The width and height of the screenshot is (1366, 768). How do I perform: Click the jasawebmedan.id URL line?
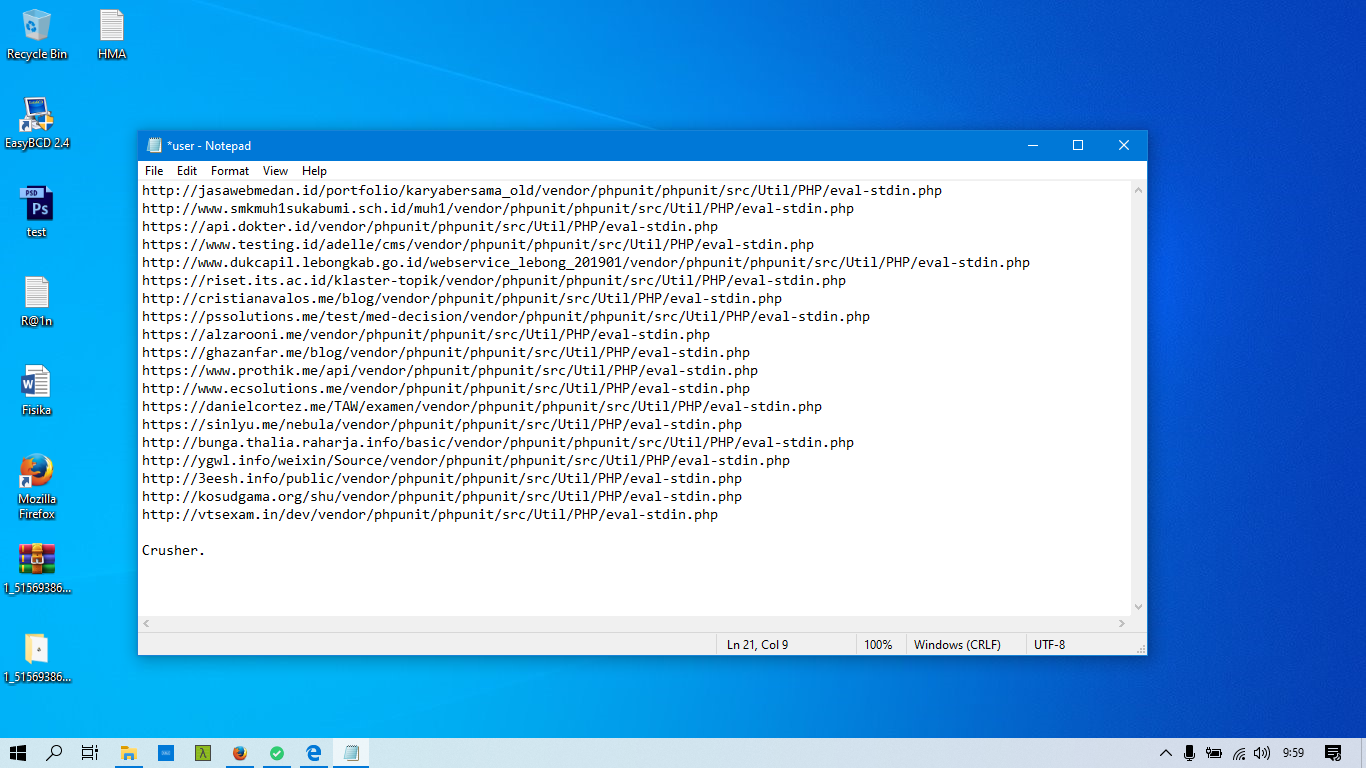coord(542,190)
